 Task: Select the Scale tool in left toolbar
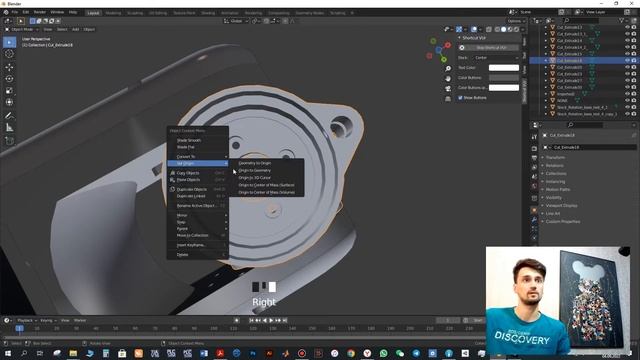(x=9, y=91)
